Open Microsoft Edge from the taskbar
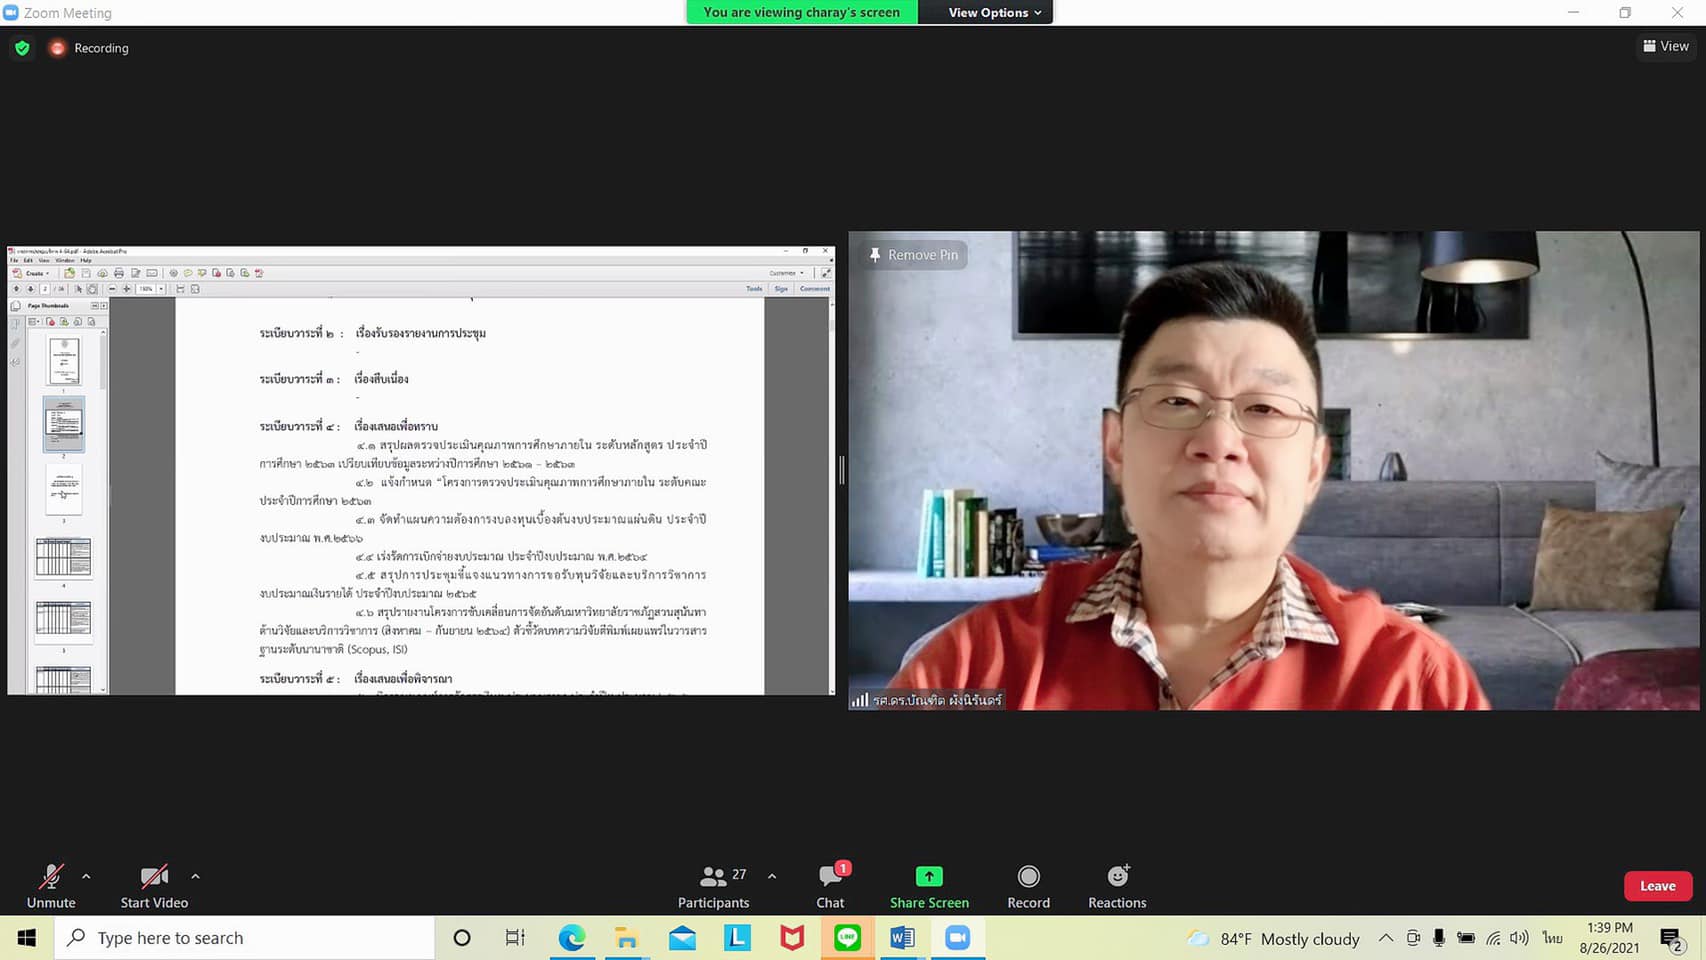1706x960 pixels. pos(572,938)
